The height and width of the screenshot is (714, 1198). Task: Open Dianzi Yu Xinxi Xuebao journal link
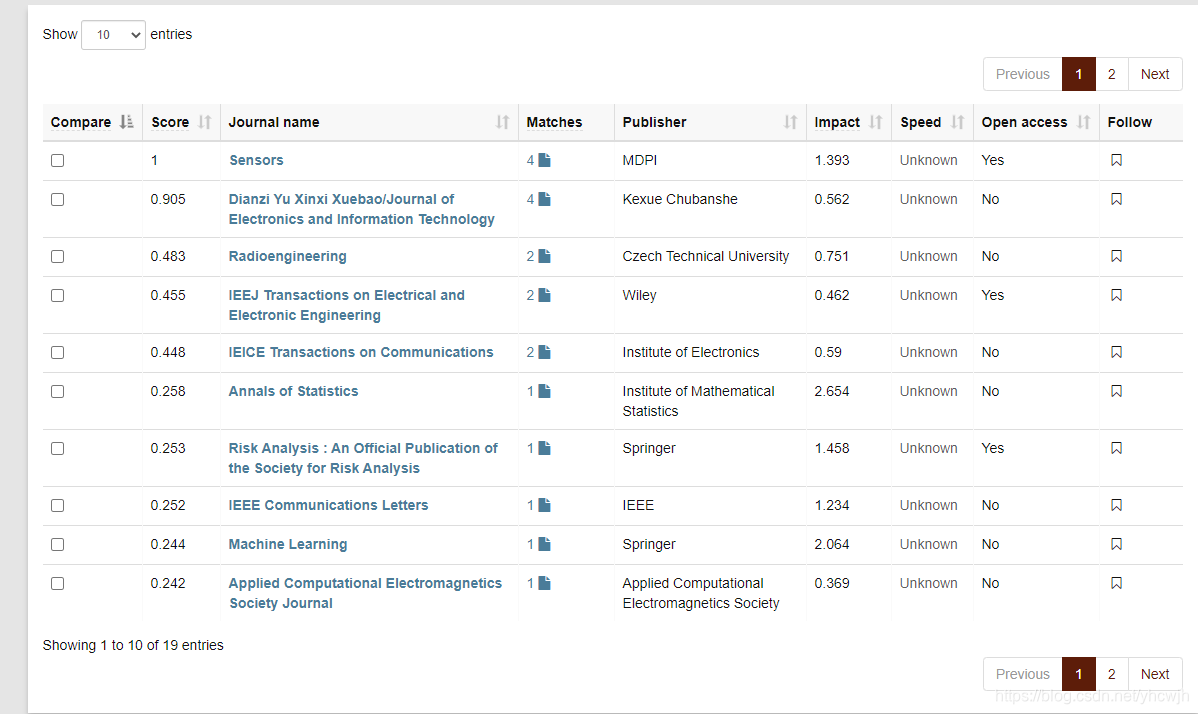tap(361, 209)
